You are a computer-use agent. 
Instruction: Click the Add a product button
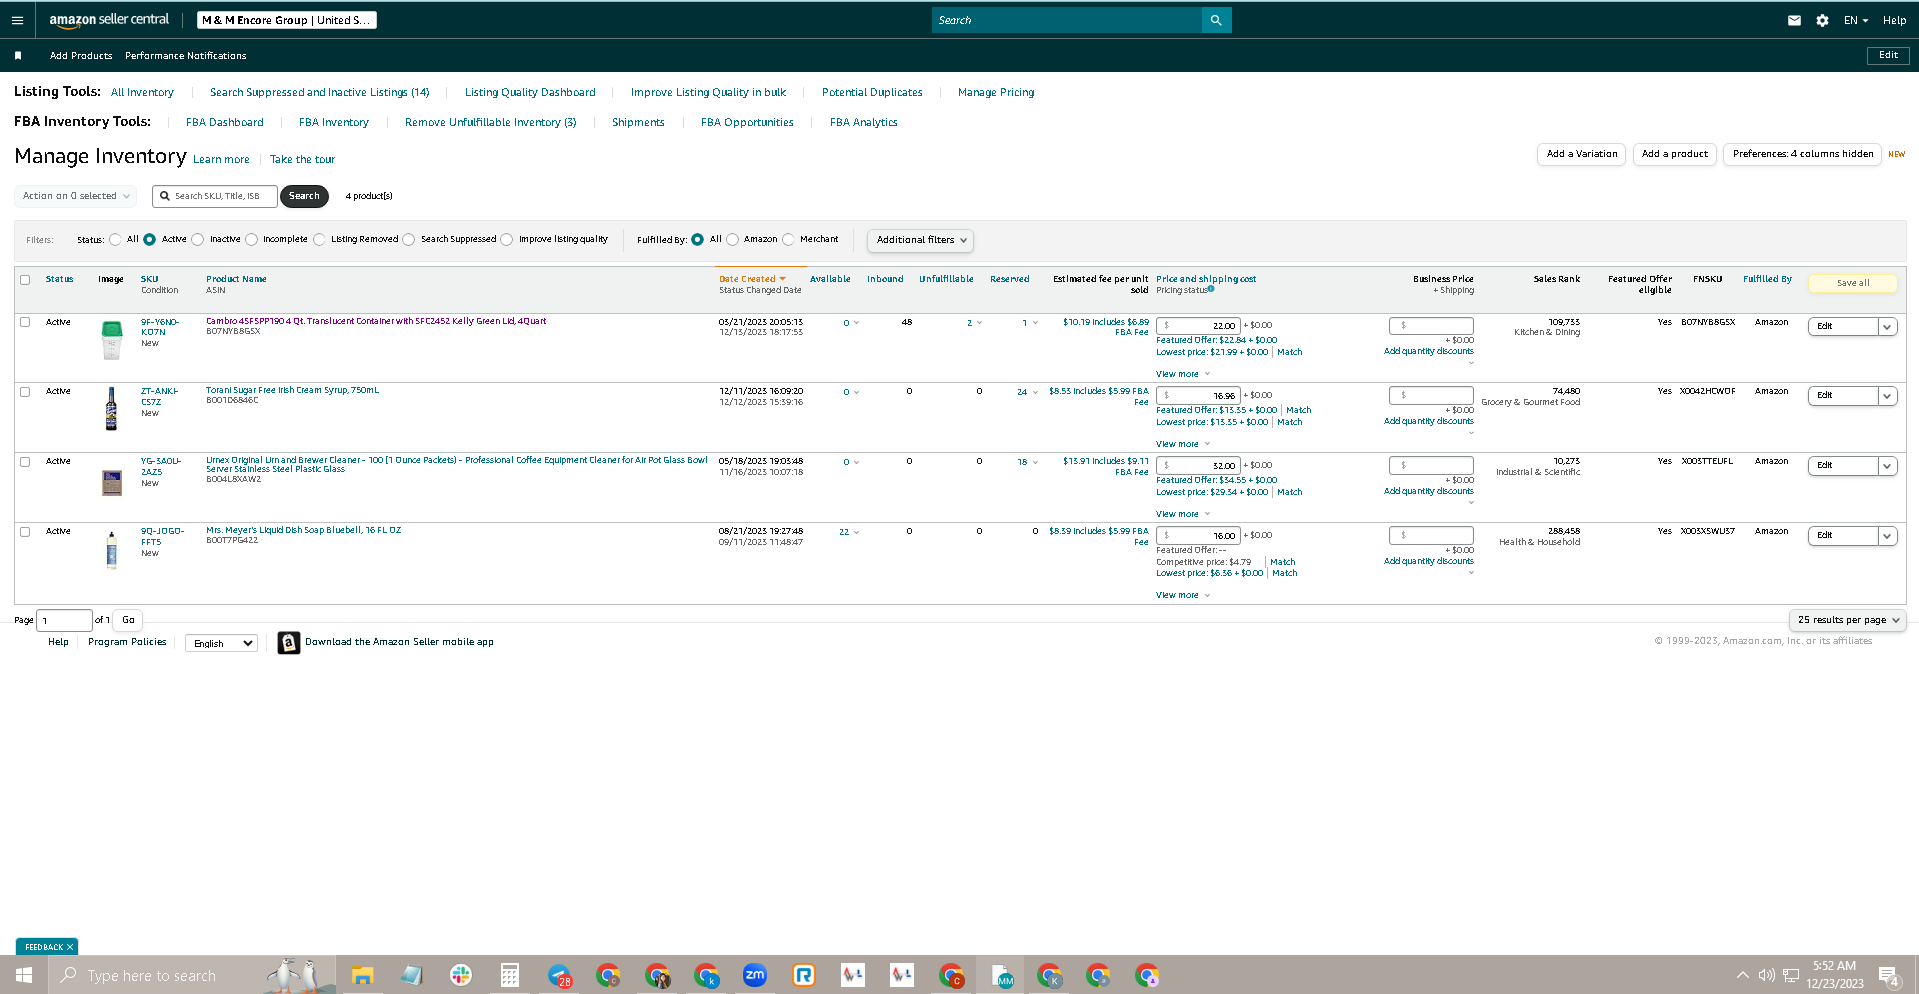[x=1675, y=154]
